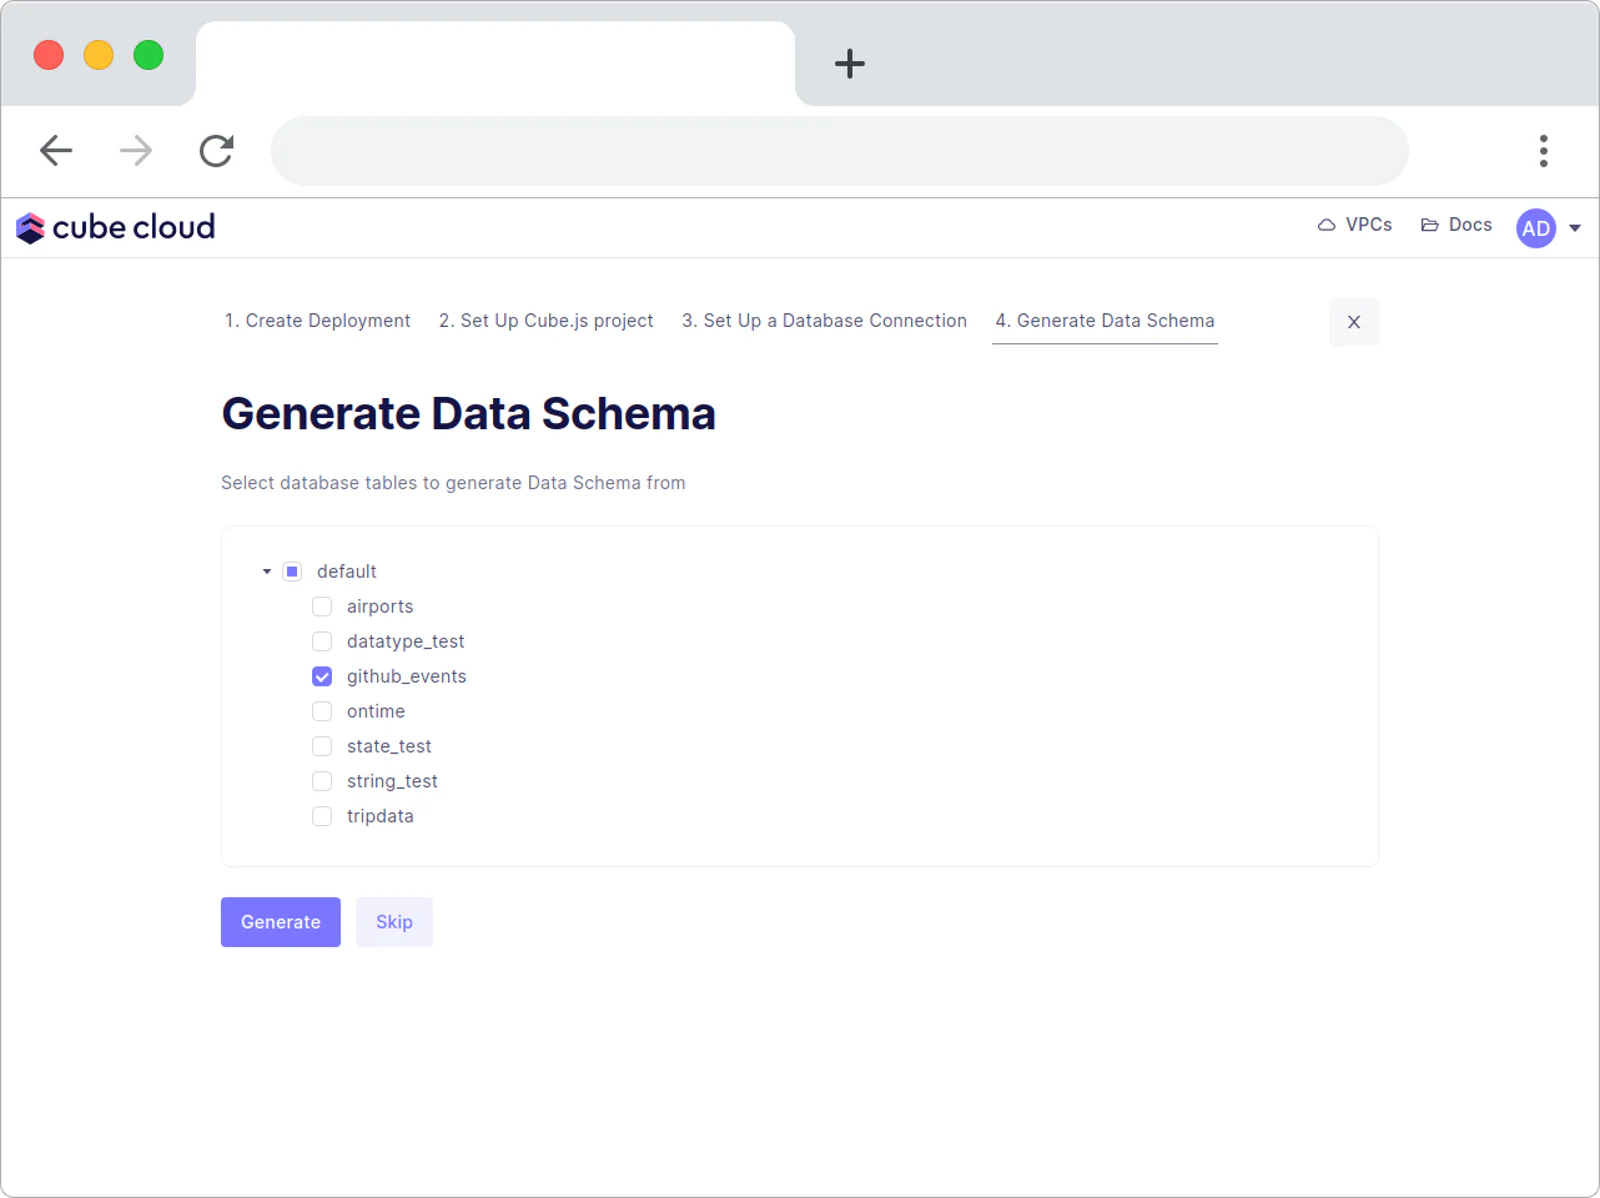Click the red close window button
This screenshot has width=1600, height=1198.
pos(49,55)
